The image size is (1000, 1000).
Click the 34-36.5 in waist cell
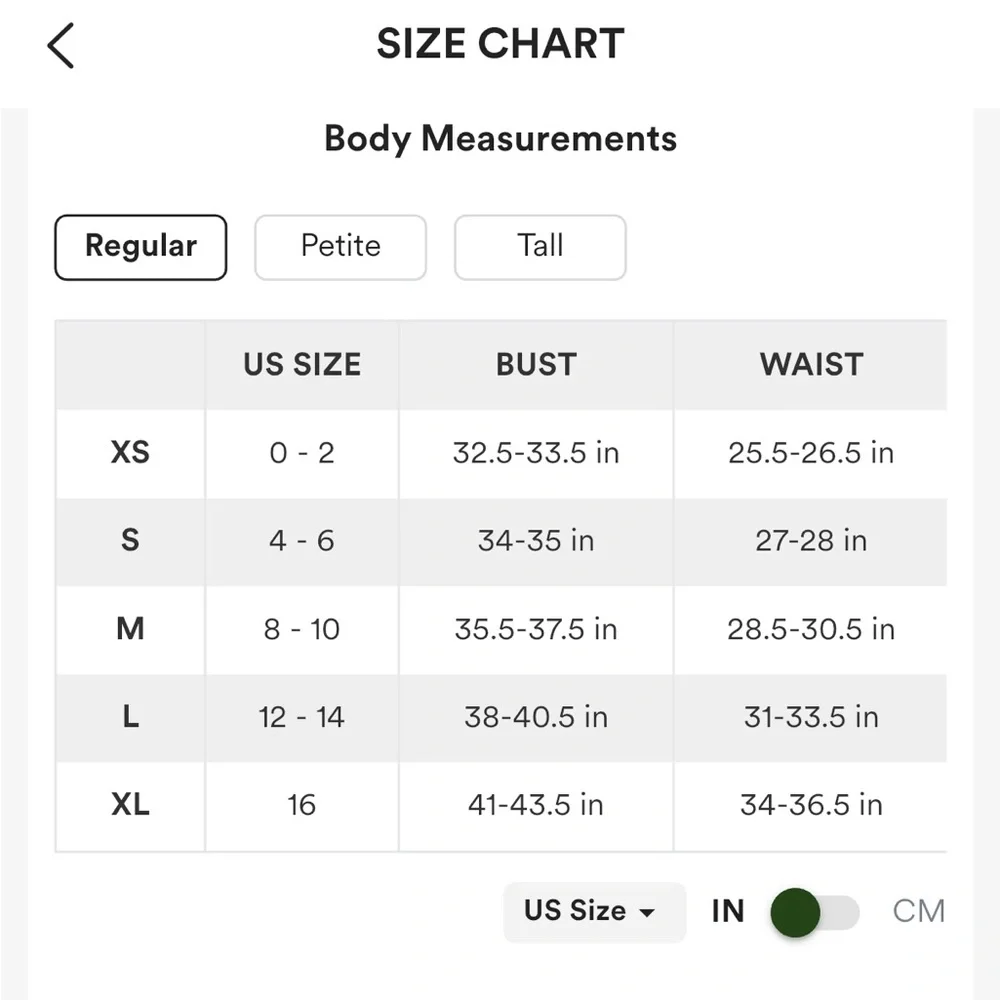pyautogui.click(x=811, y=805)
